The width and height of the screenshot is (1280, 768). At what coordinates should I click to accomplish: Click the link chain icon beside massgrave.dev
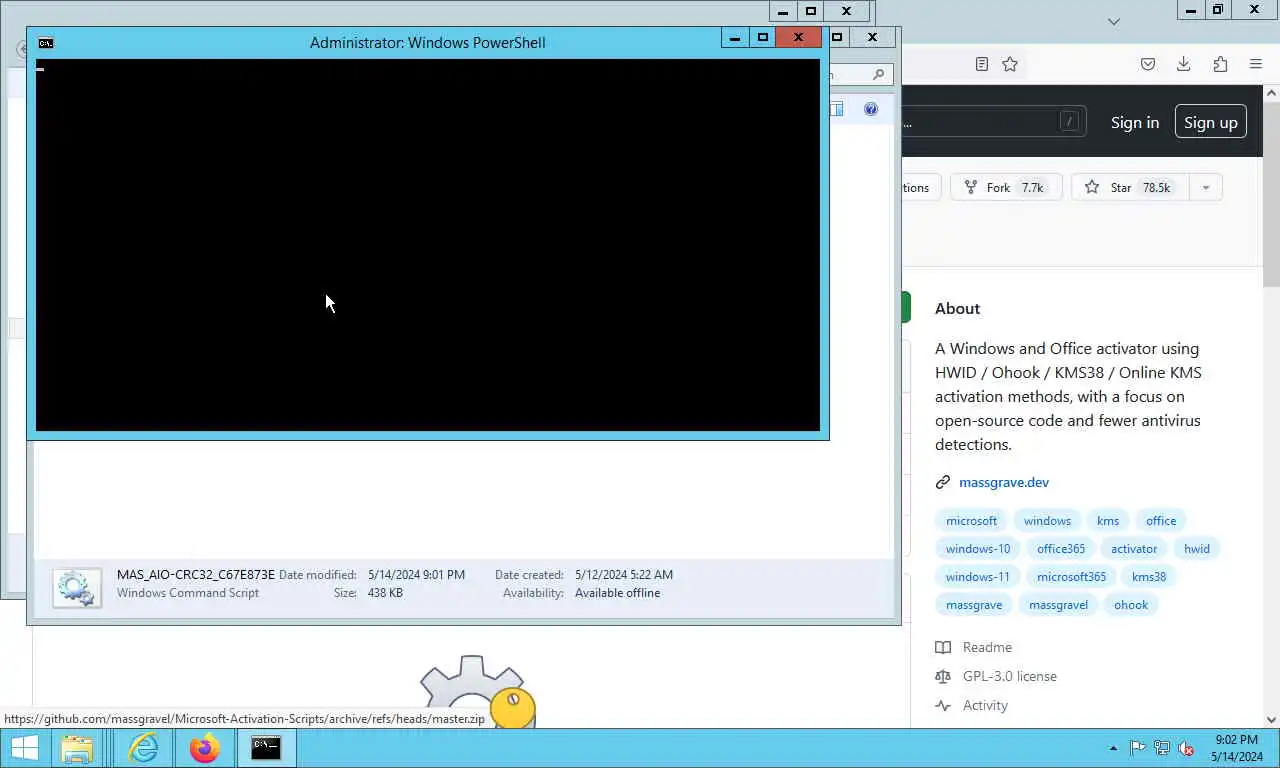pos(942,482)
